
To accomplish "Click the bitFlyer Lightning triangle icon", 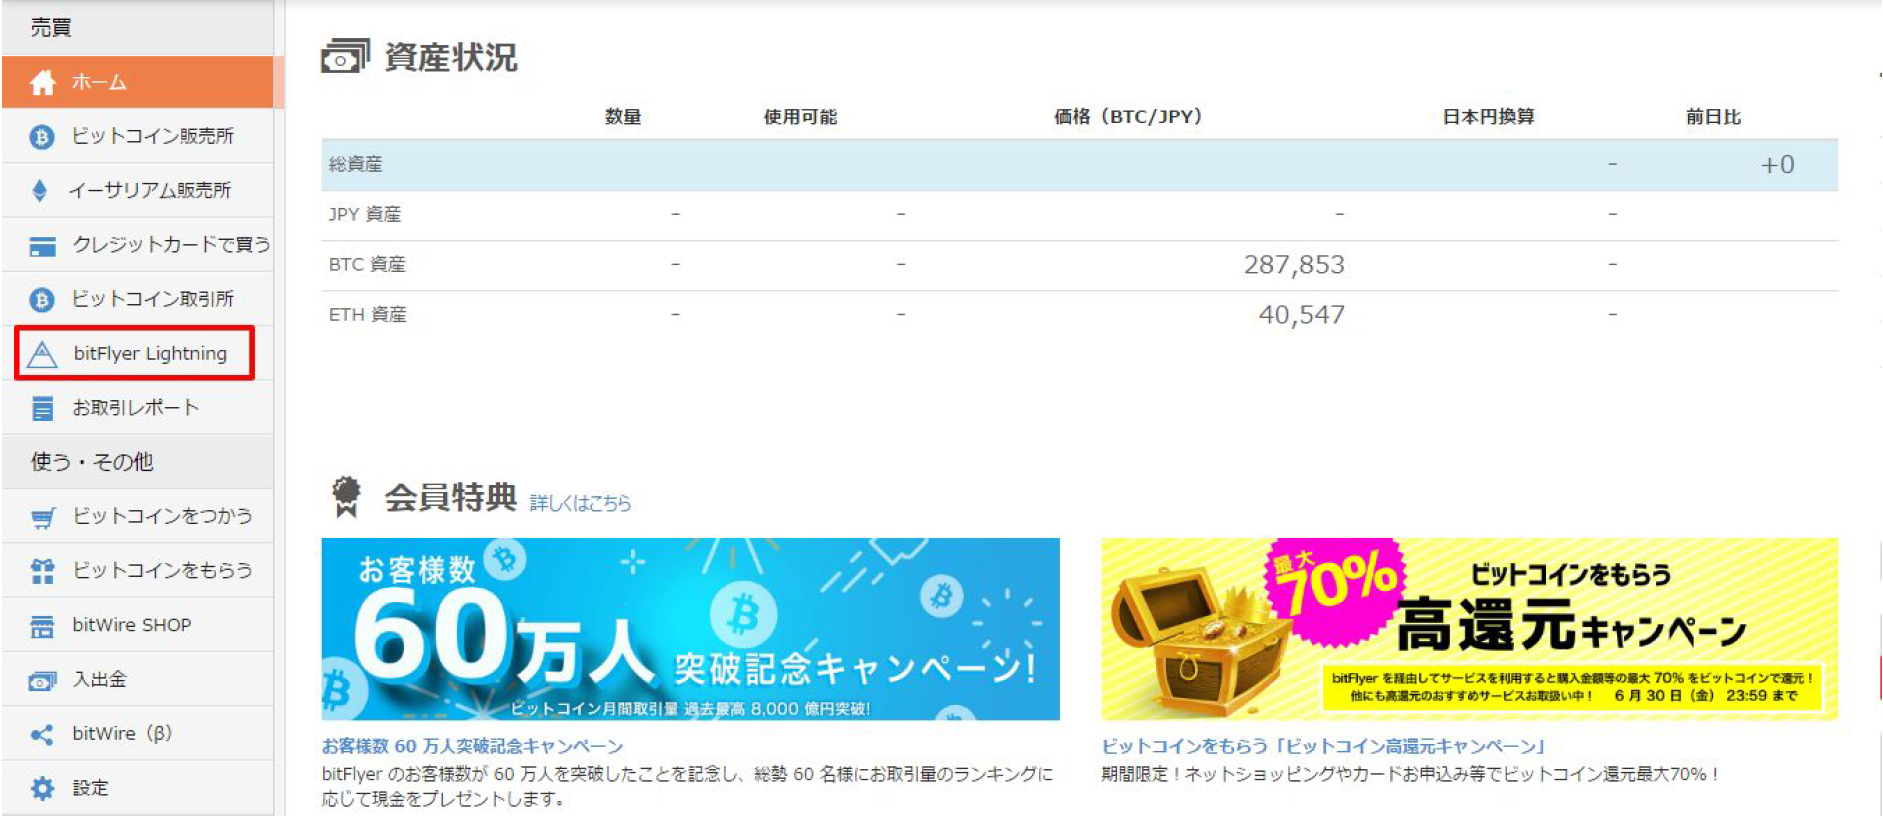I will pyautogui.click(x=42, y=355).
